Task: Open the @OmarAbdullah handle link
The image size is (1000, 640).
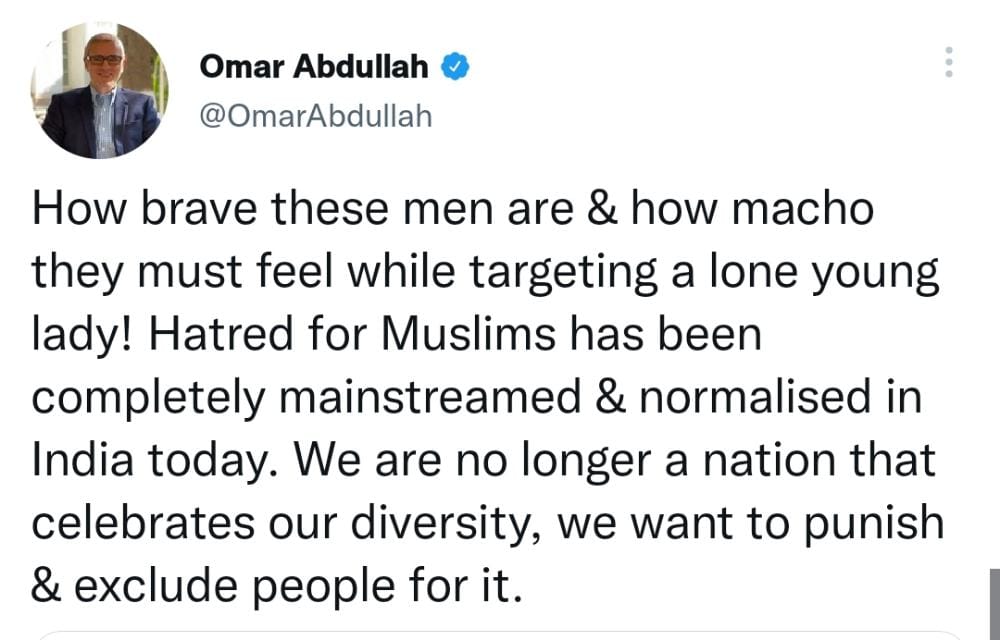Action: click(x=316, y=115)
